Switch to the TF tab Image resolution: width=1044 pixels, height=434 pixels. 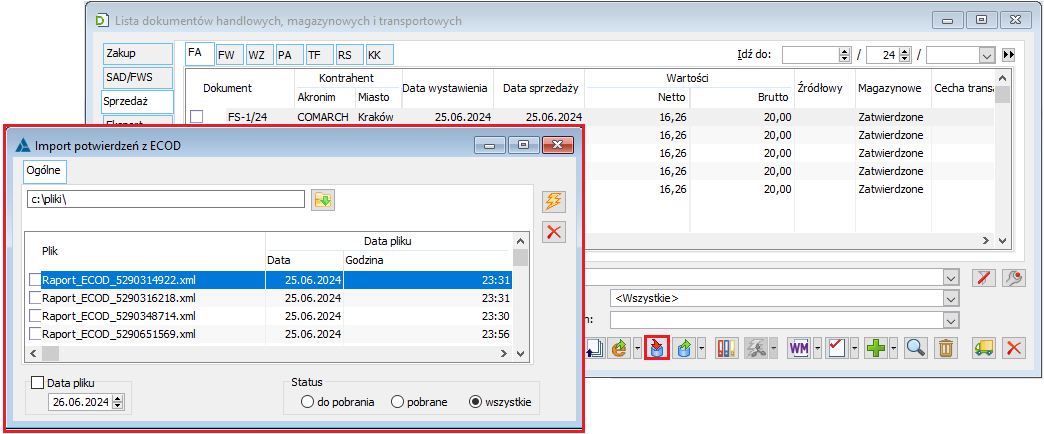[x=319, y=55]
